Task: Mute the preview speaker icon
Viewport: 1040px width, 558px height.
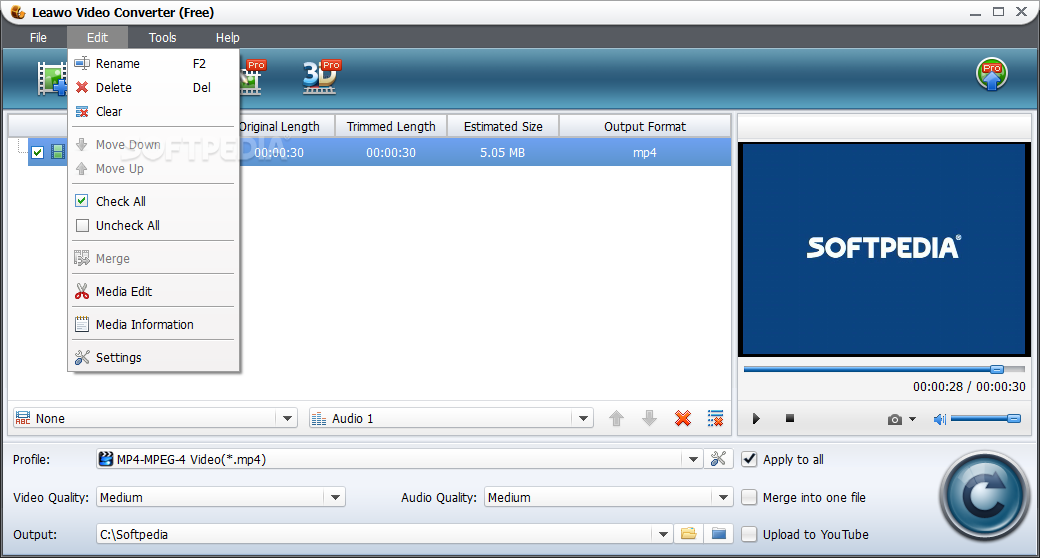Action: coord(939,419)
